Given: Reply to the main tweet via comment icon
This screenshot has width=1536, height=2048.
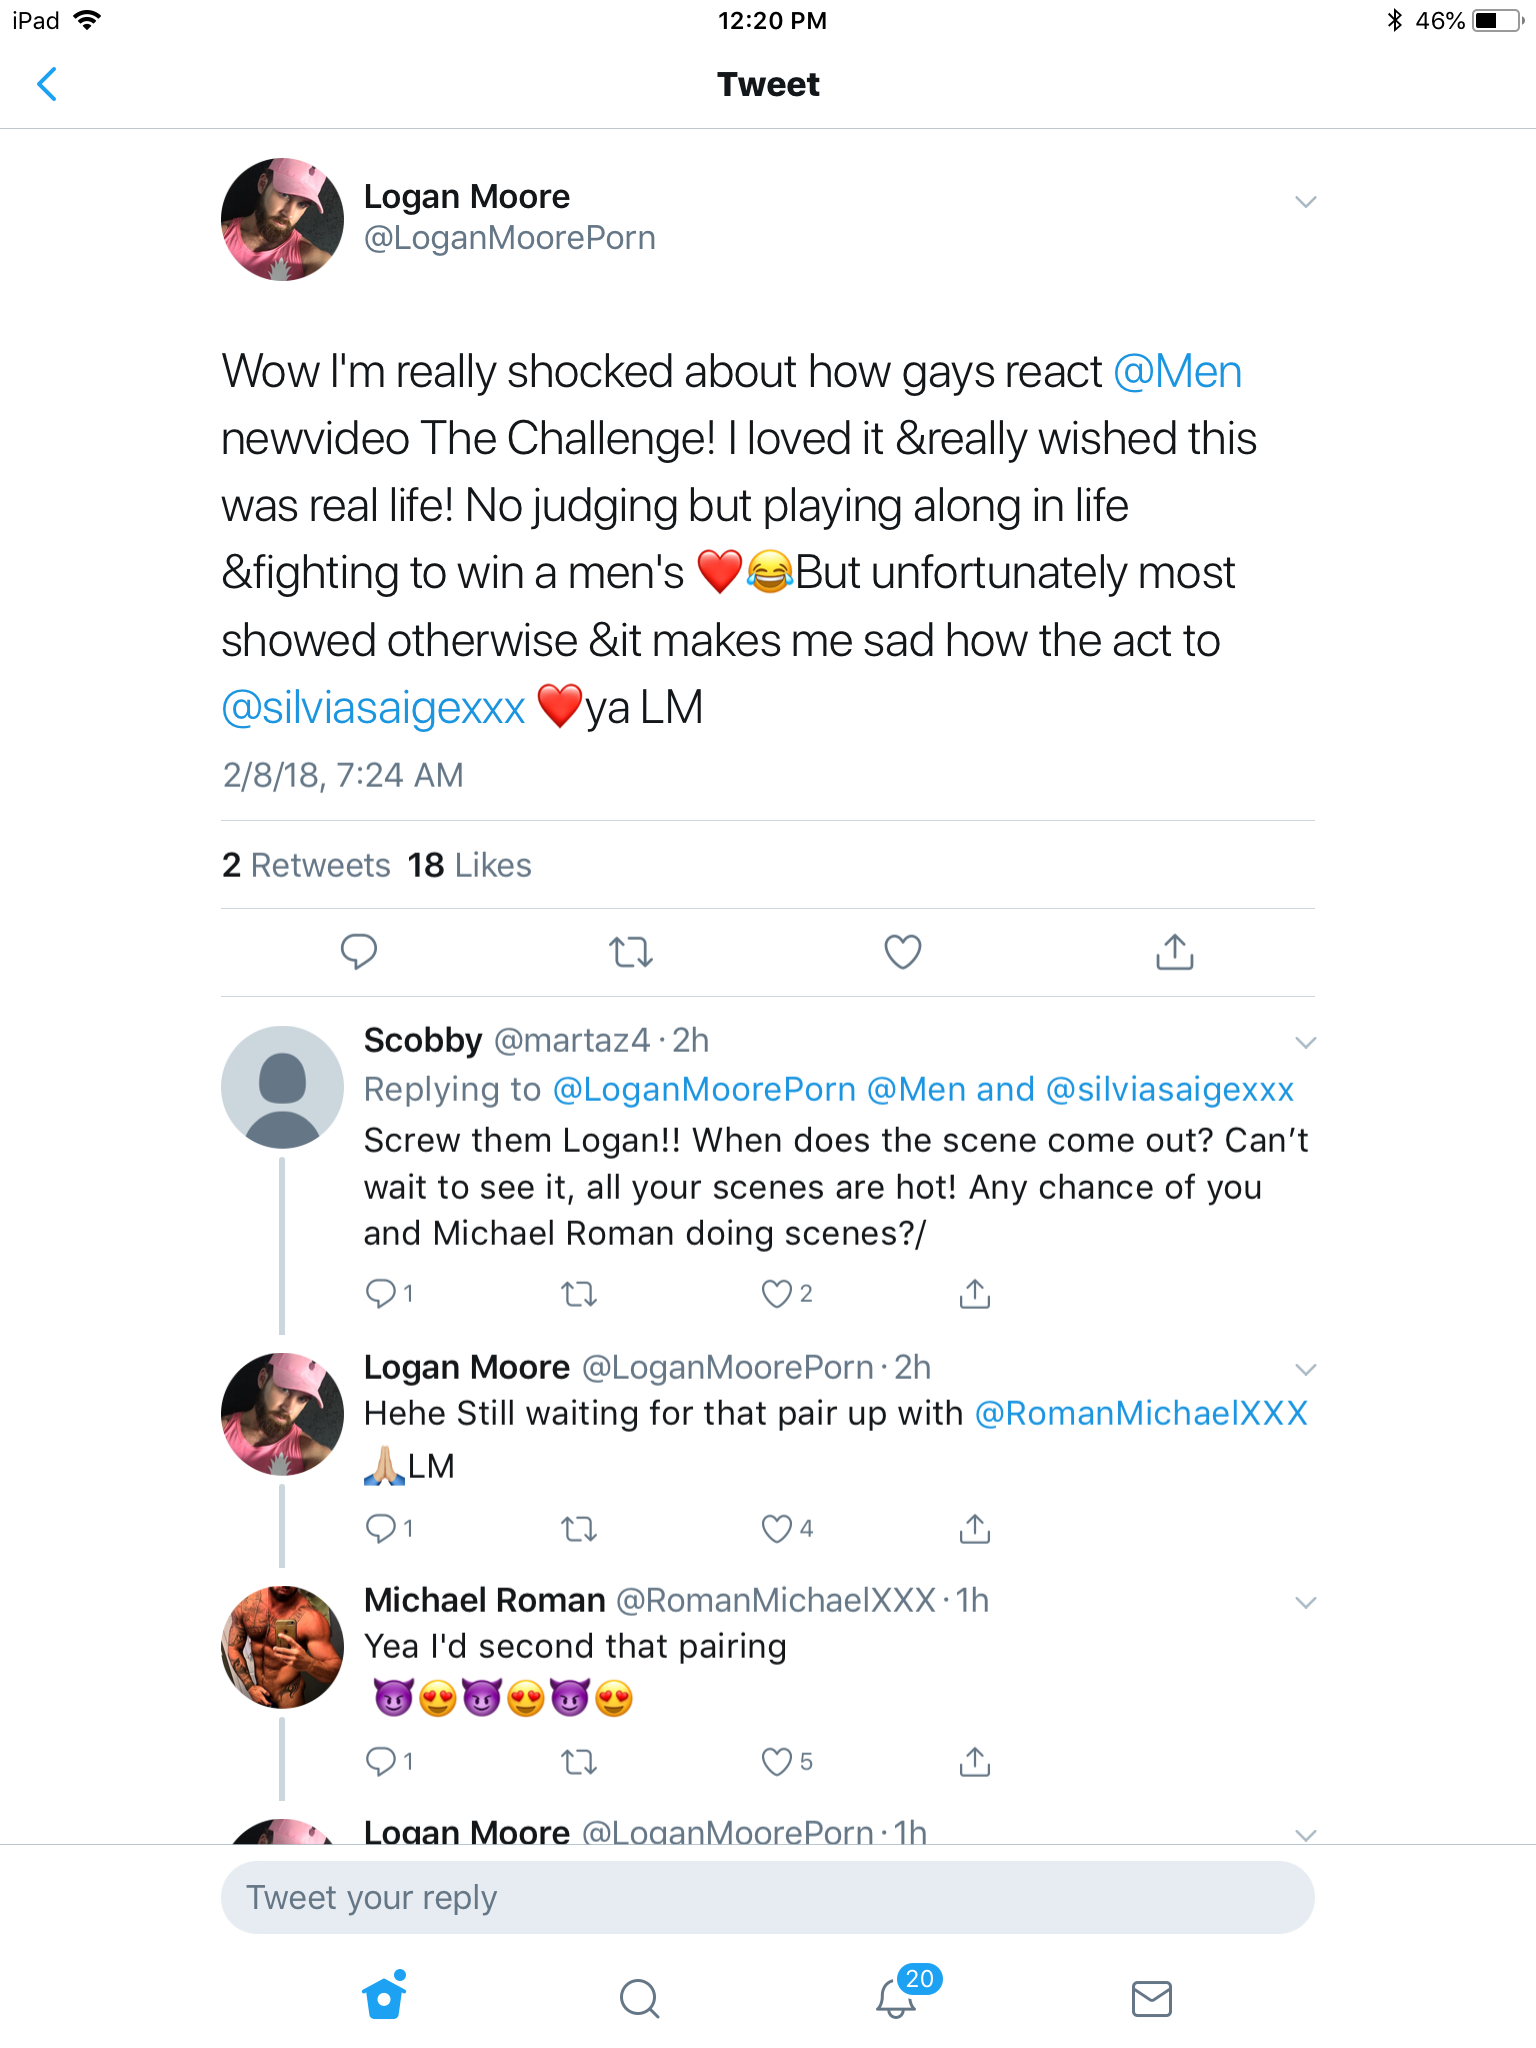Looking at the screenshot, I should click(359, 951).
